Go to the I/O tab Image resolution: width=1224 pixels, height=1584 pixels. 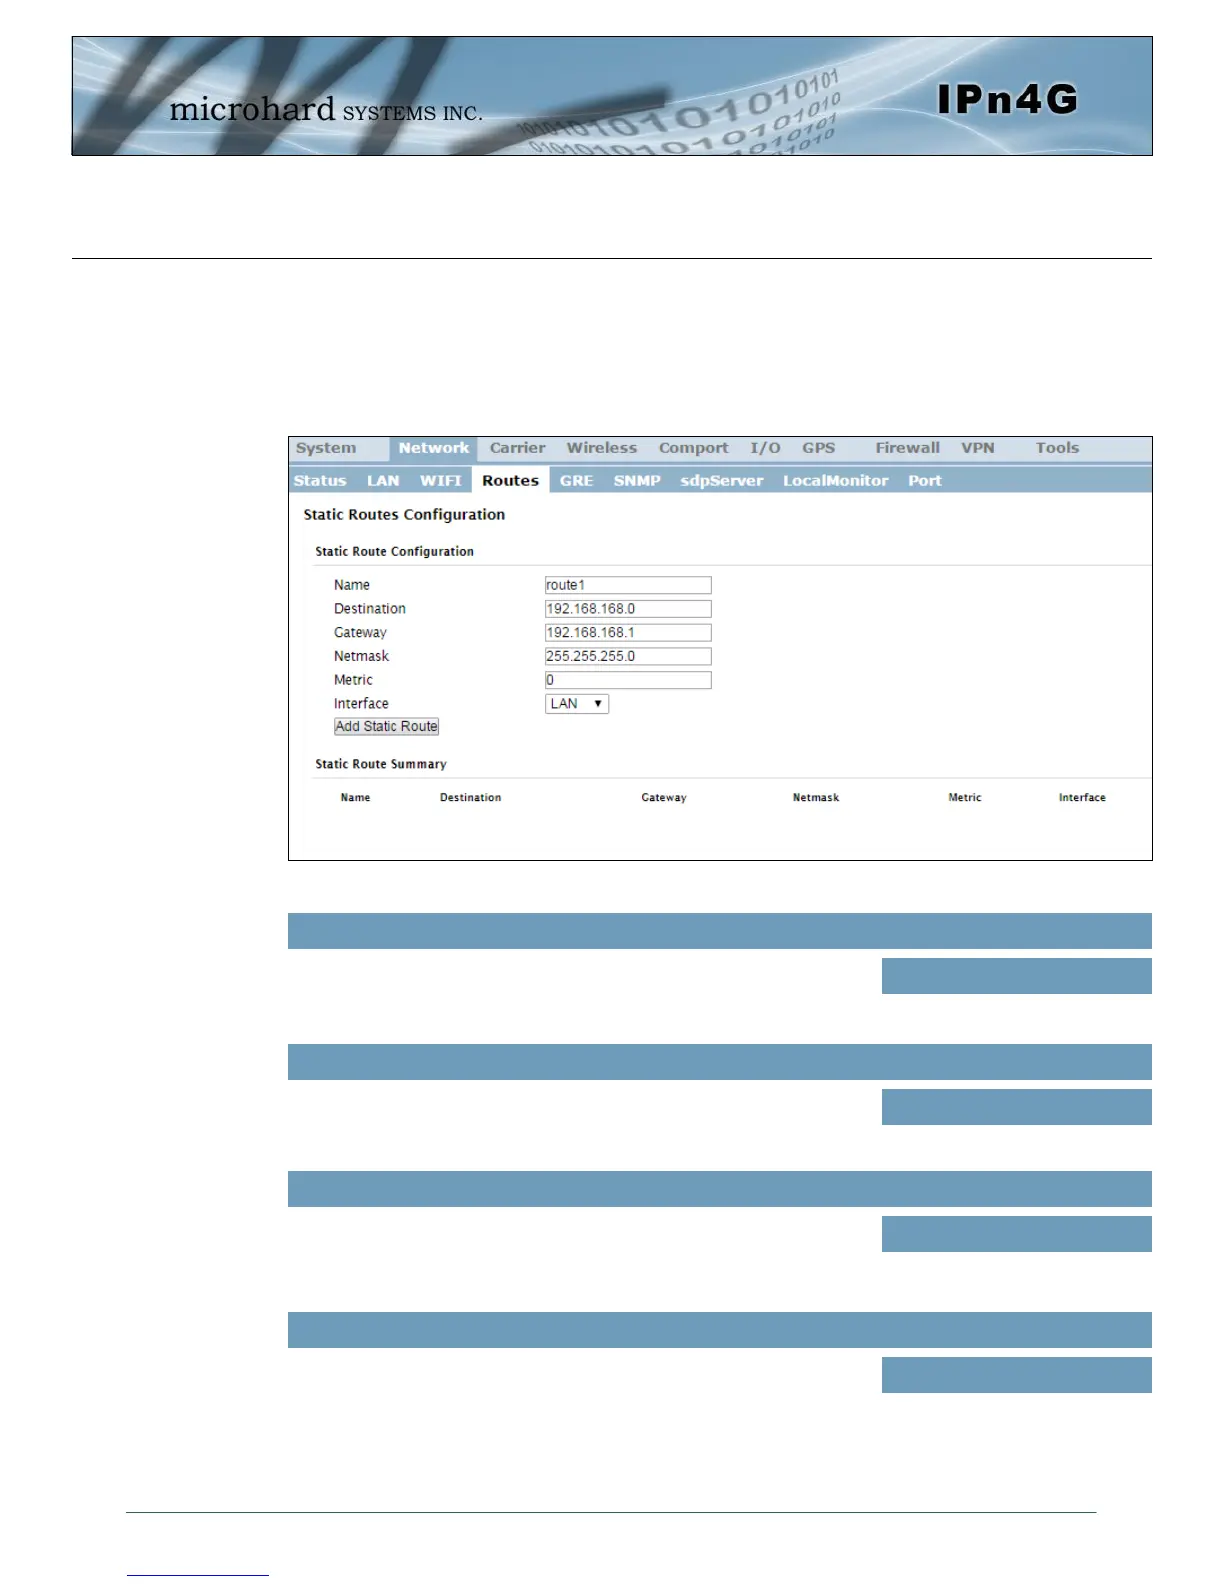(765, 448)
